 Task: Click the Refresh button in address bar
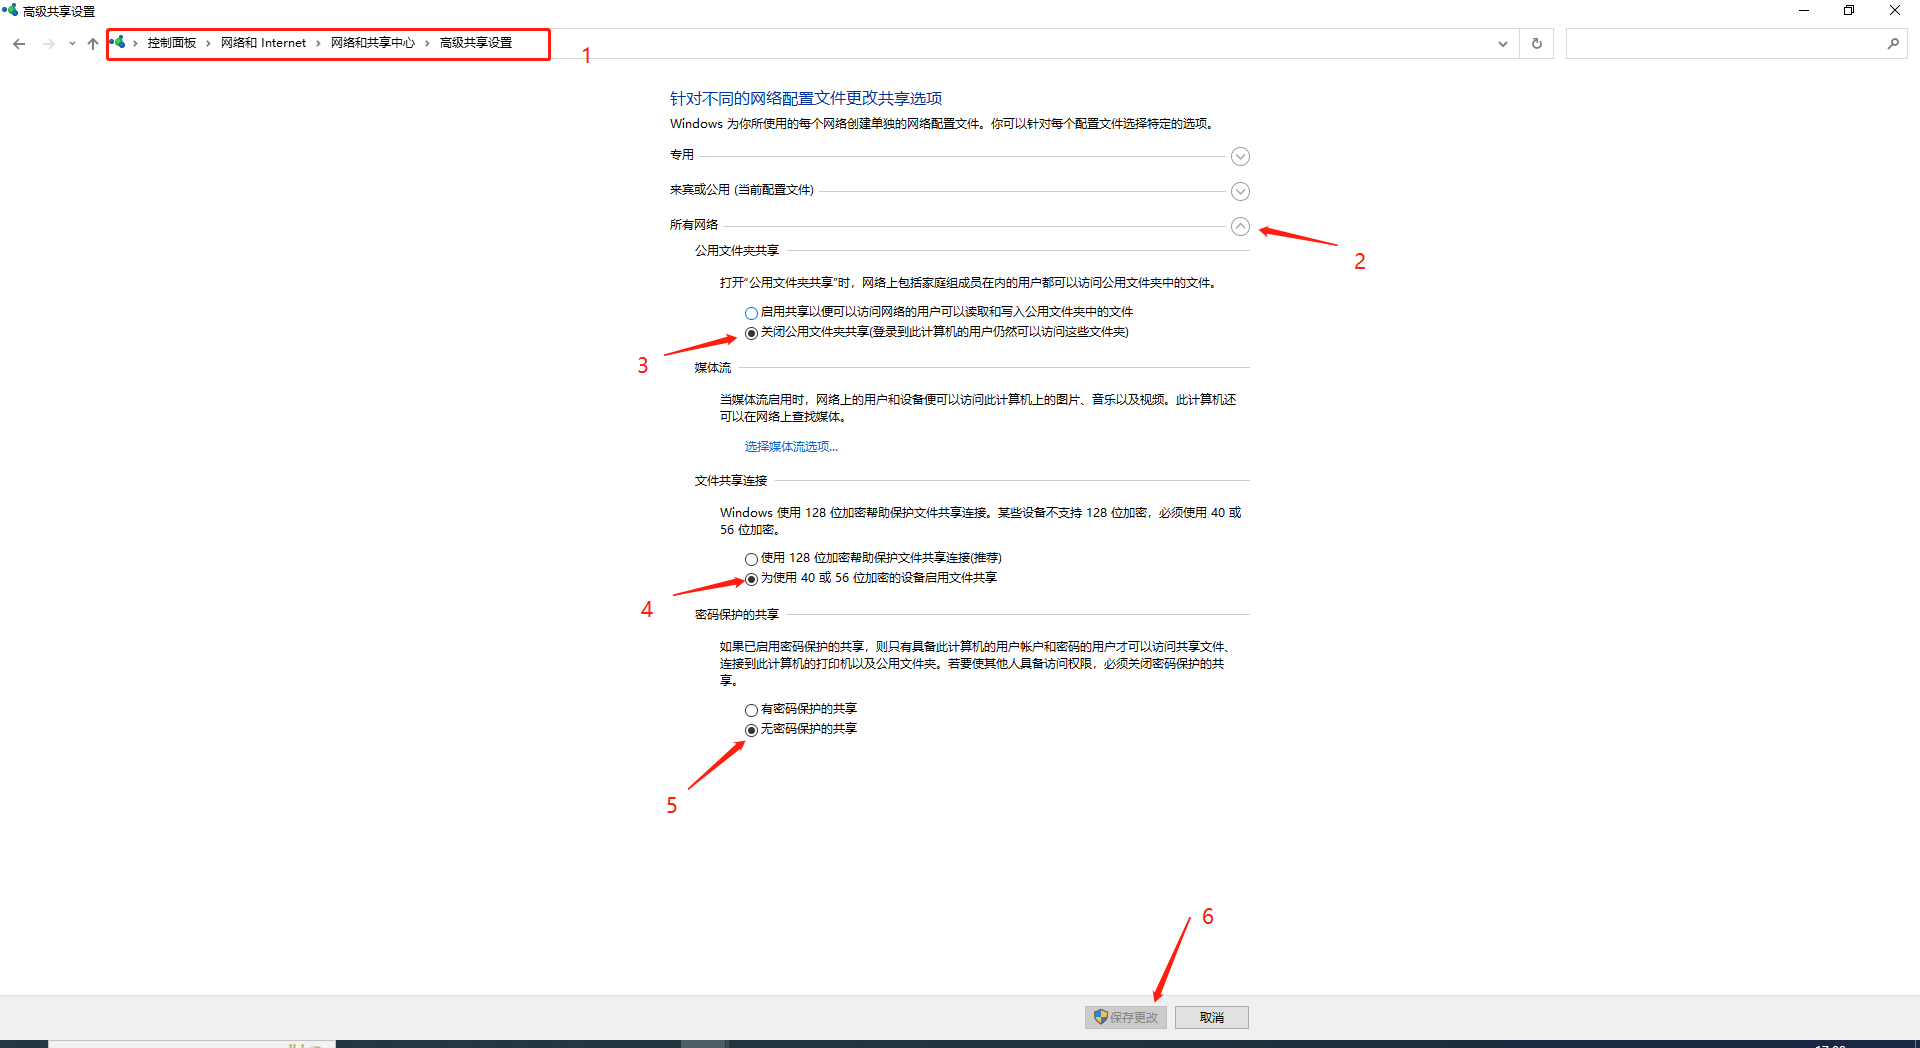1536,43
